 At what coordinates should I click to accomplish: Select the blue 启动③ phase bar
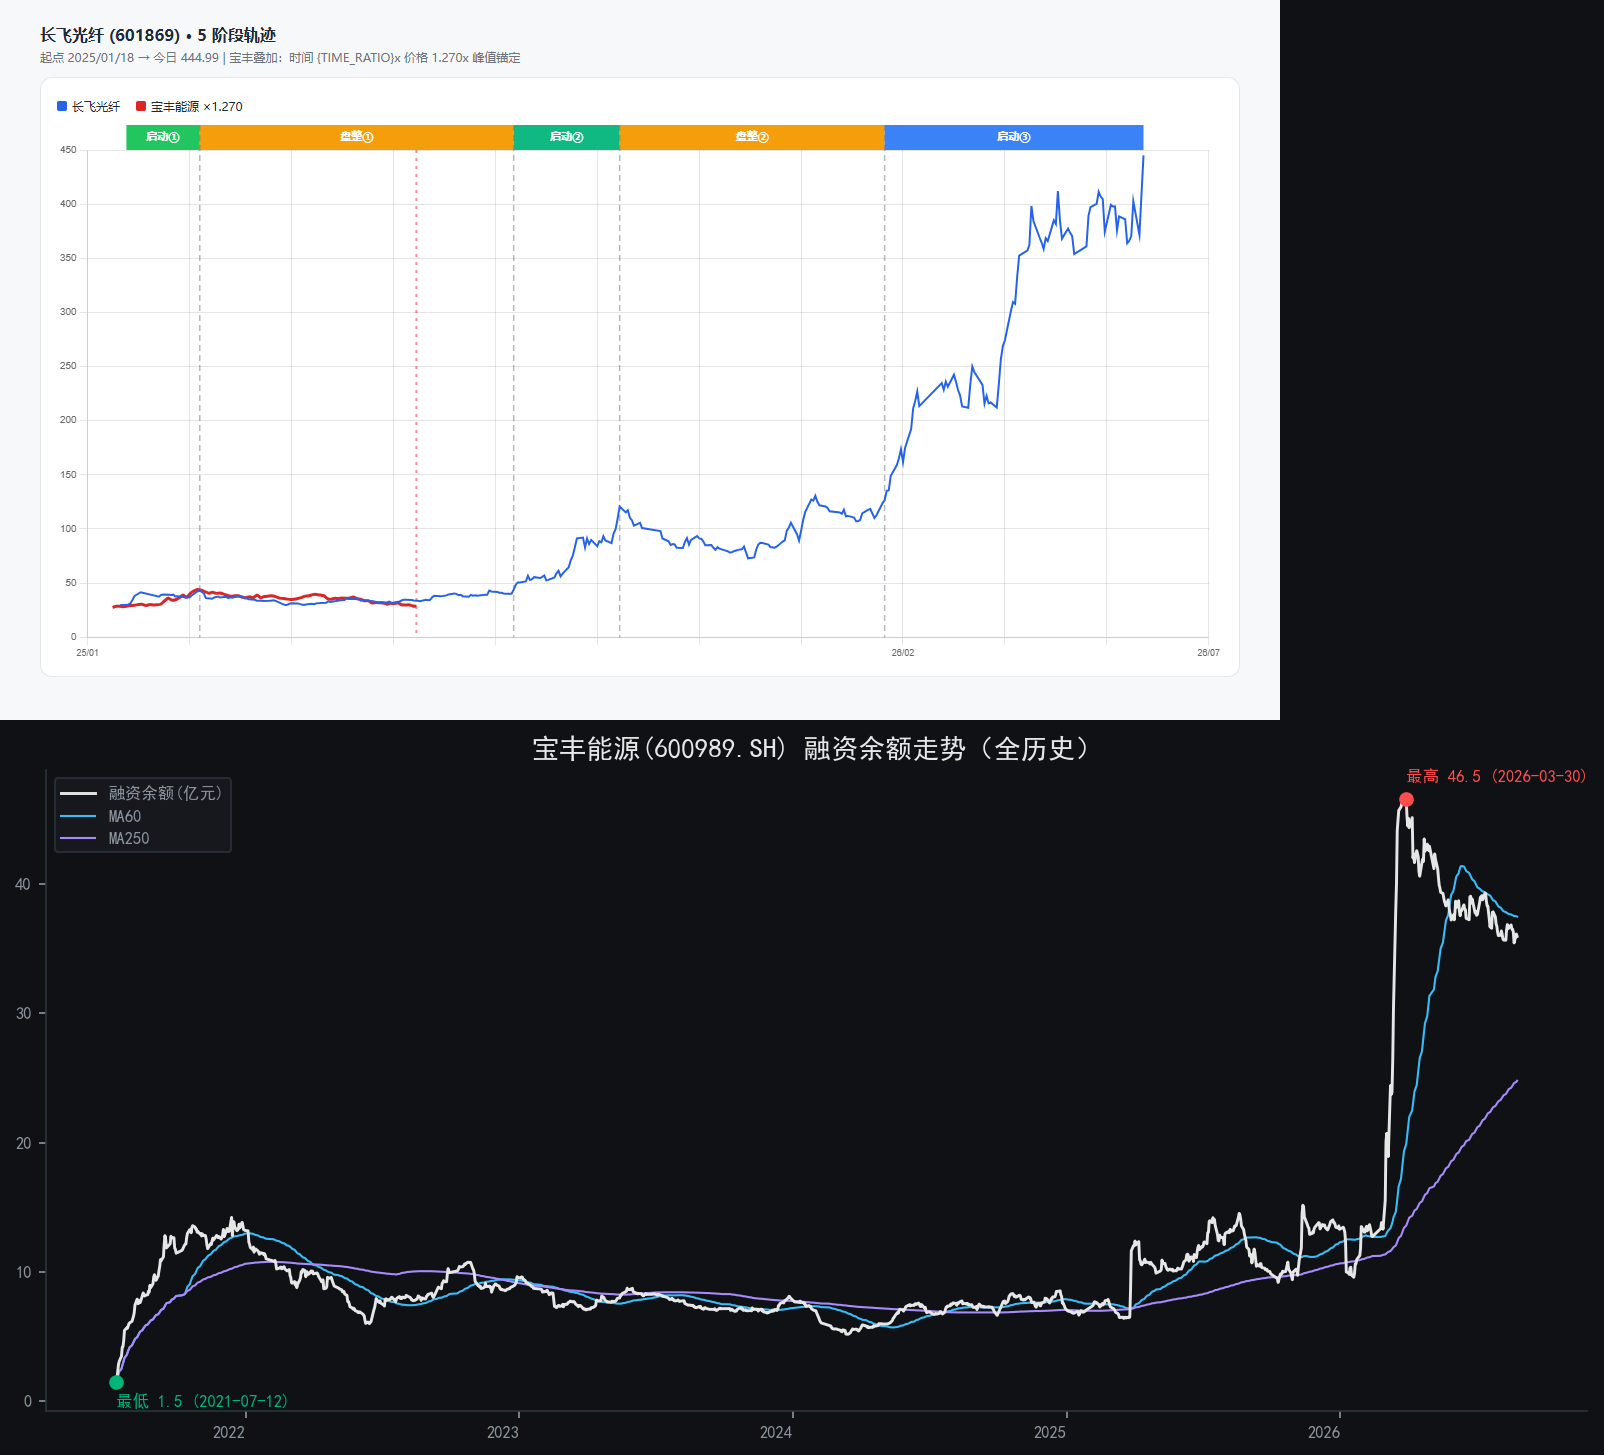point(1014,137)
